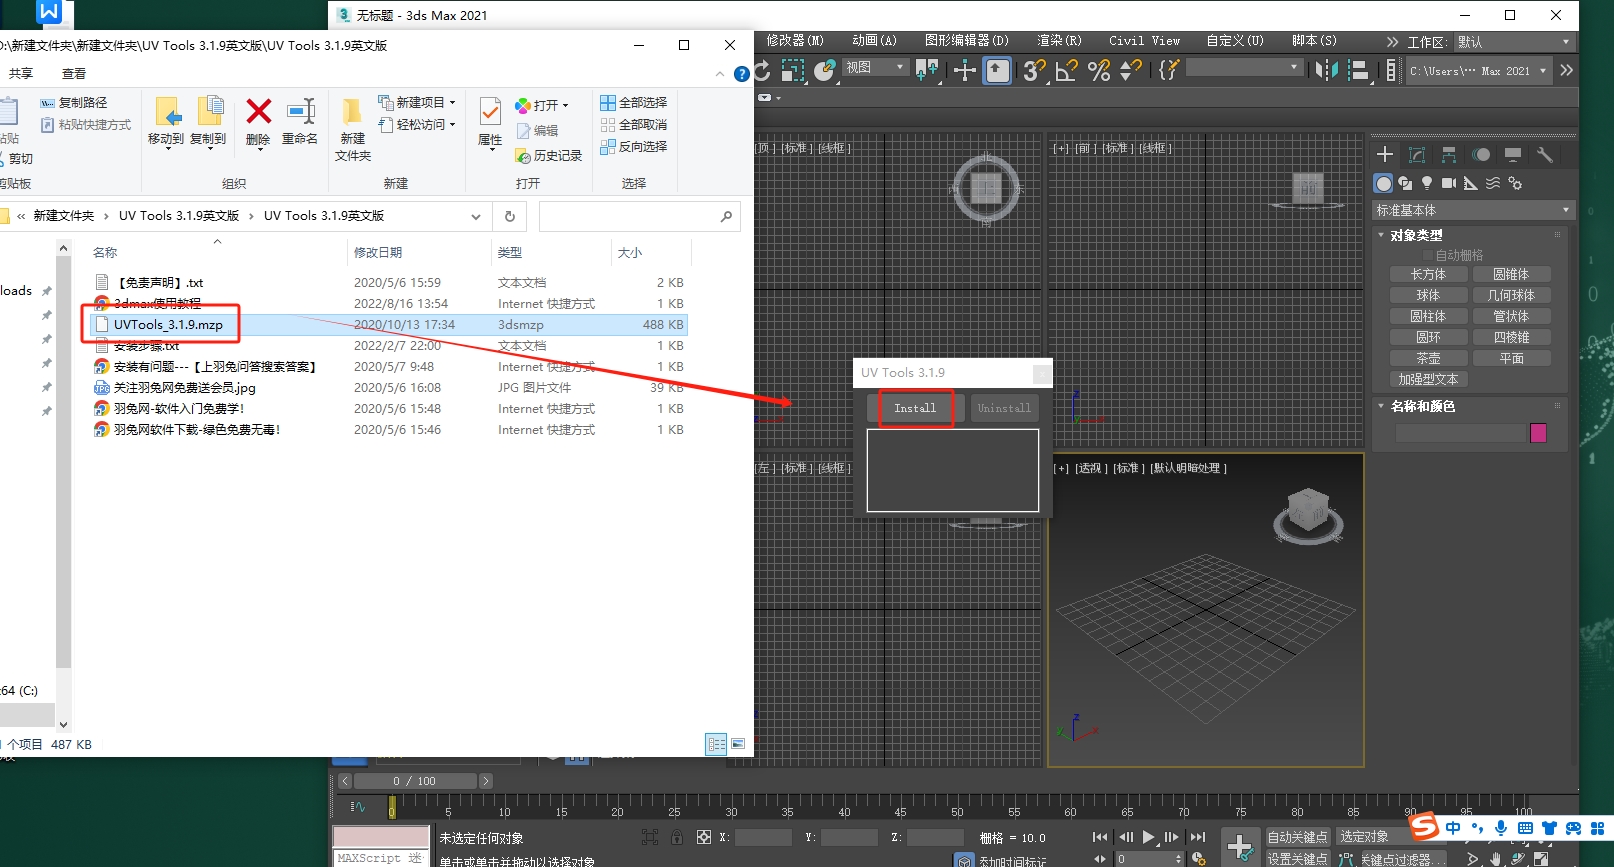Click the Select and Scale icon
This screenshot has height=867, width=1614.
[x=793, y=70]
